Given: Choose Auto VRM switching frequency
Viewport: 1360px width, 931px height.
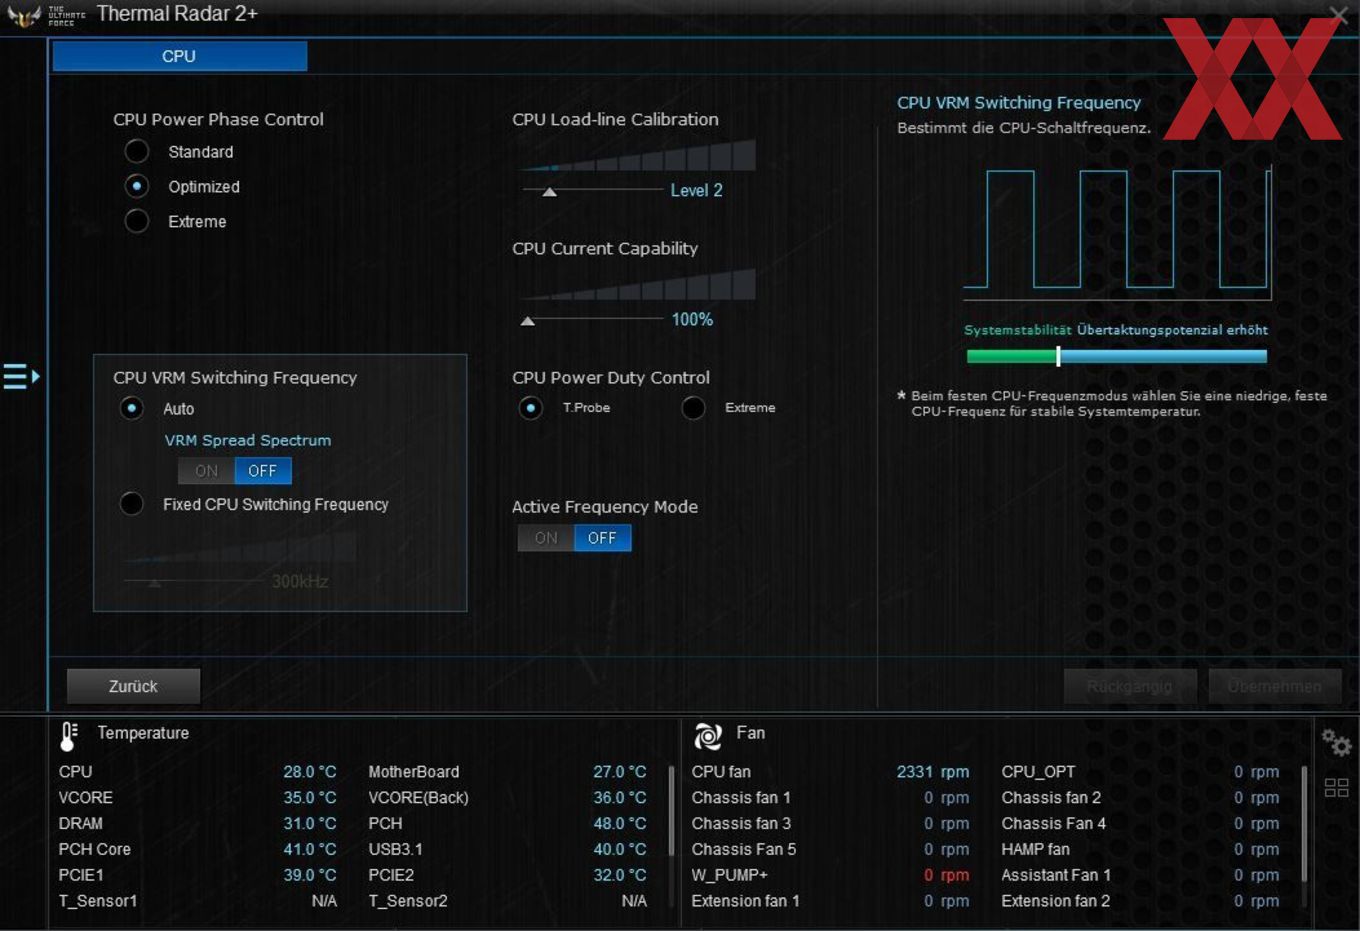Looking at the screenshot, I should (131, 409).
